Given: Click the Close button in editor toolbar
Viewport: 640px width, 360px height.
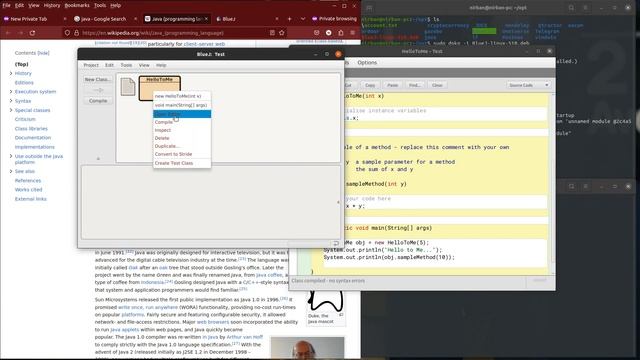Looking at the screenshot, I should click(x=437, y=85).
